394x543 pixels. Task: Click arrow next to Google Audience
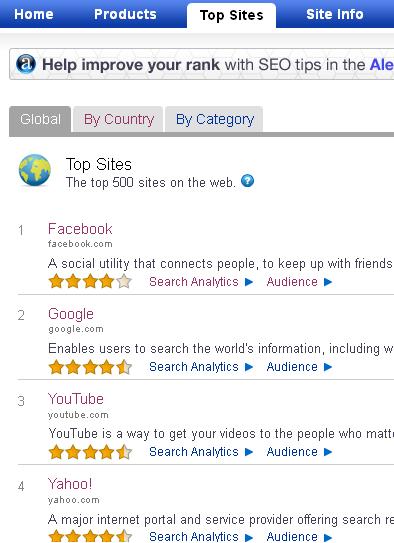(x=328, y=367)
